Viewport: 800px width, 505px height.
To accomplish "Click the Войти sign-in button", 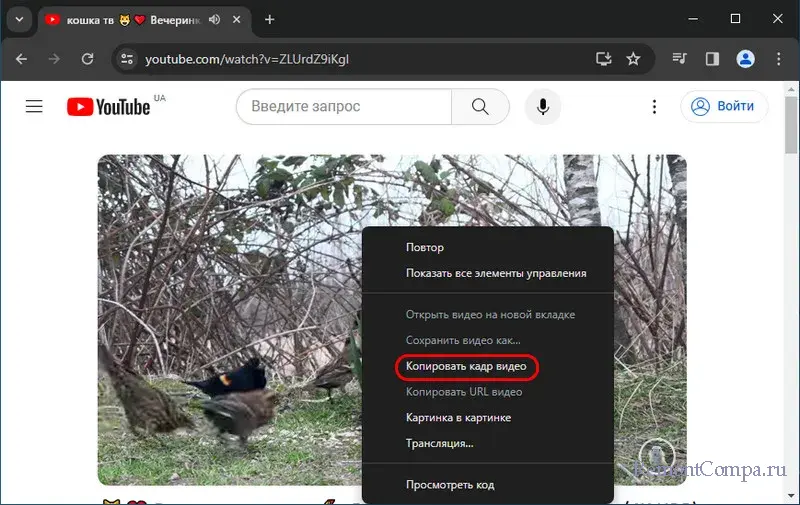I will (724, 106).
